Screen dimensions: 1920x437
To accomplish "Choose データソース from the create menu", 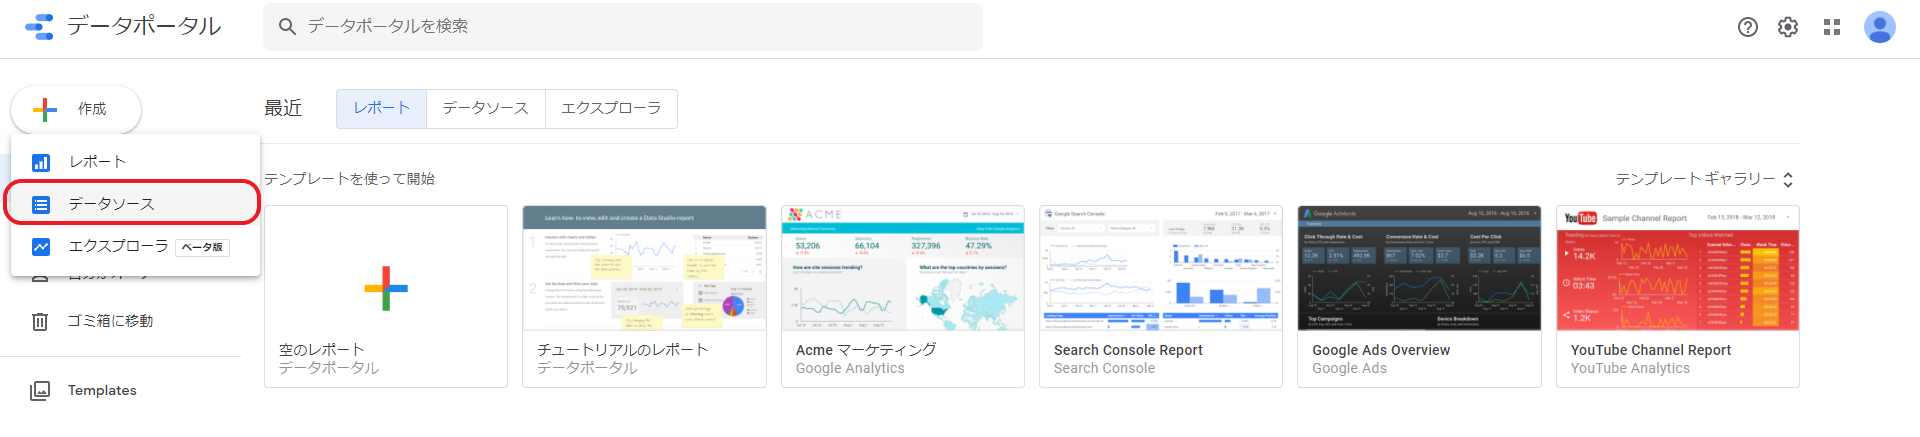I will [x=135, y=204].
